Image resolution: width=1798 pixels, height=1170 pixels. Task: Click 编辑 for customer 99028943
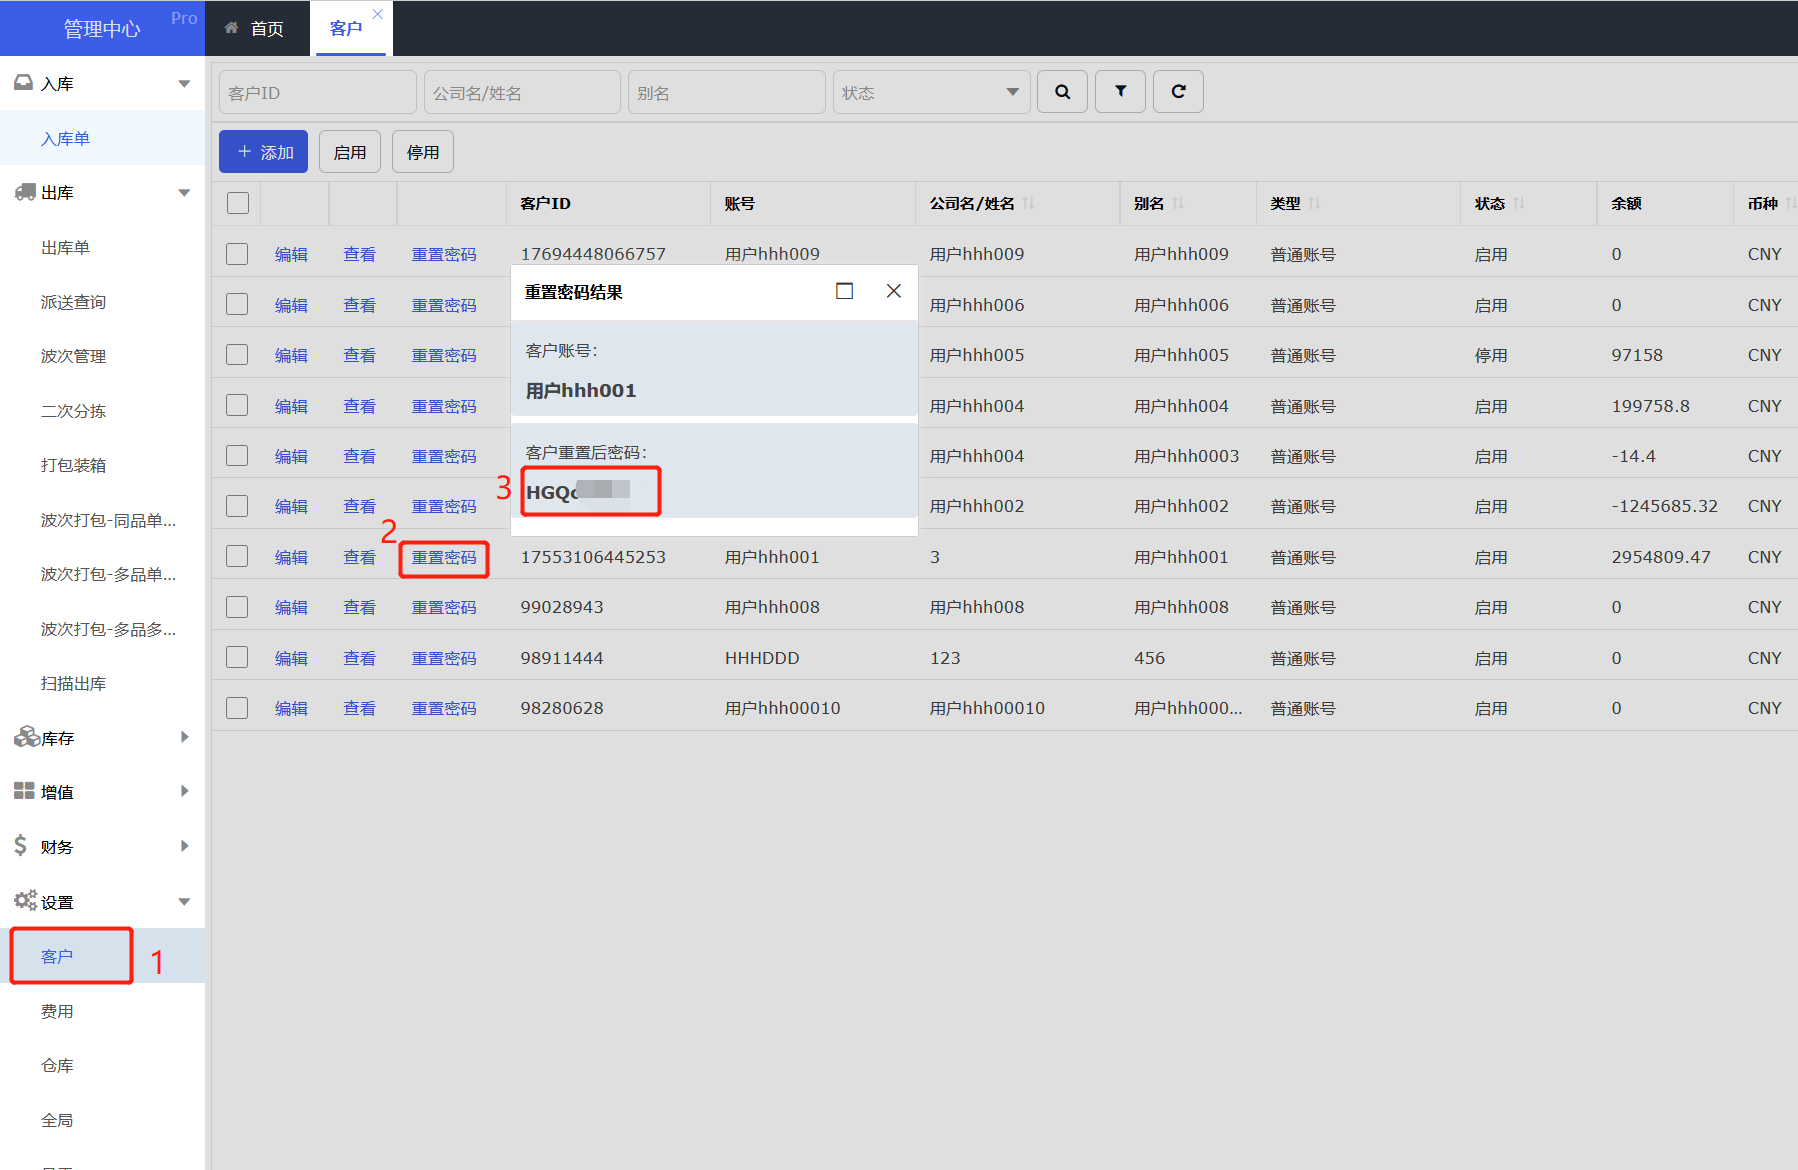click(x=291, y=607)
